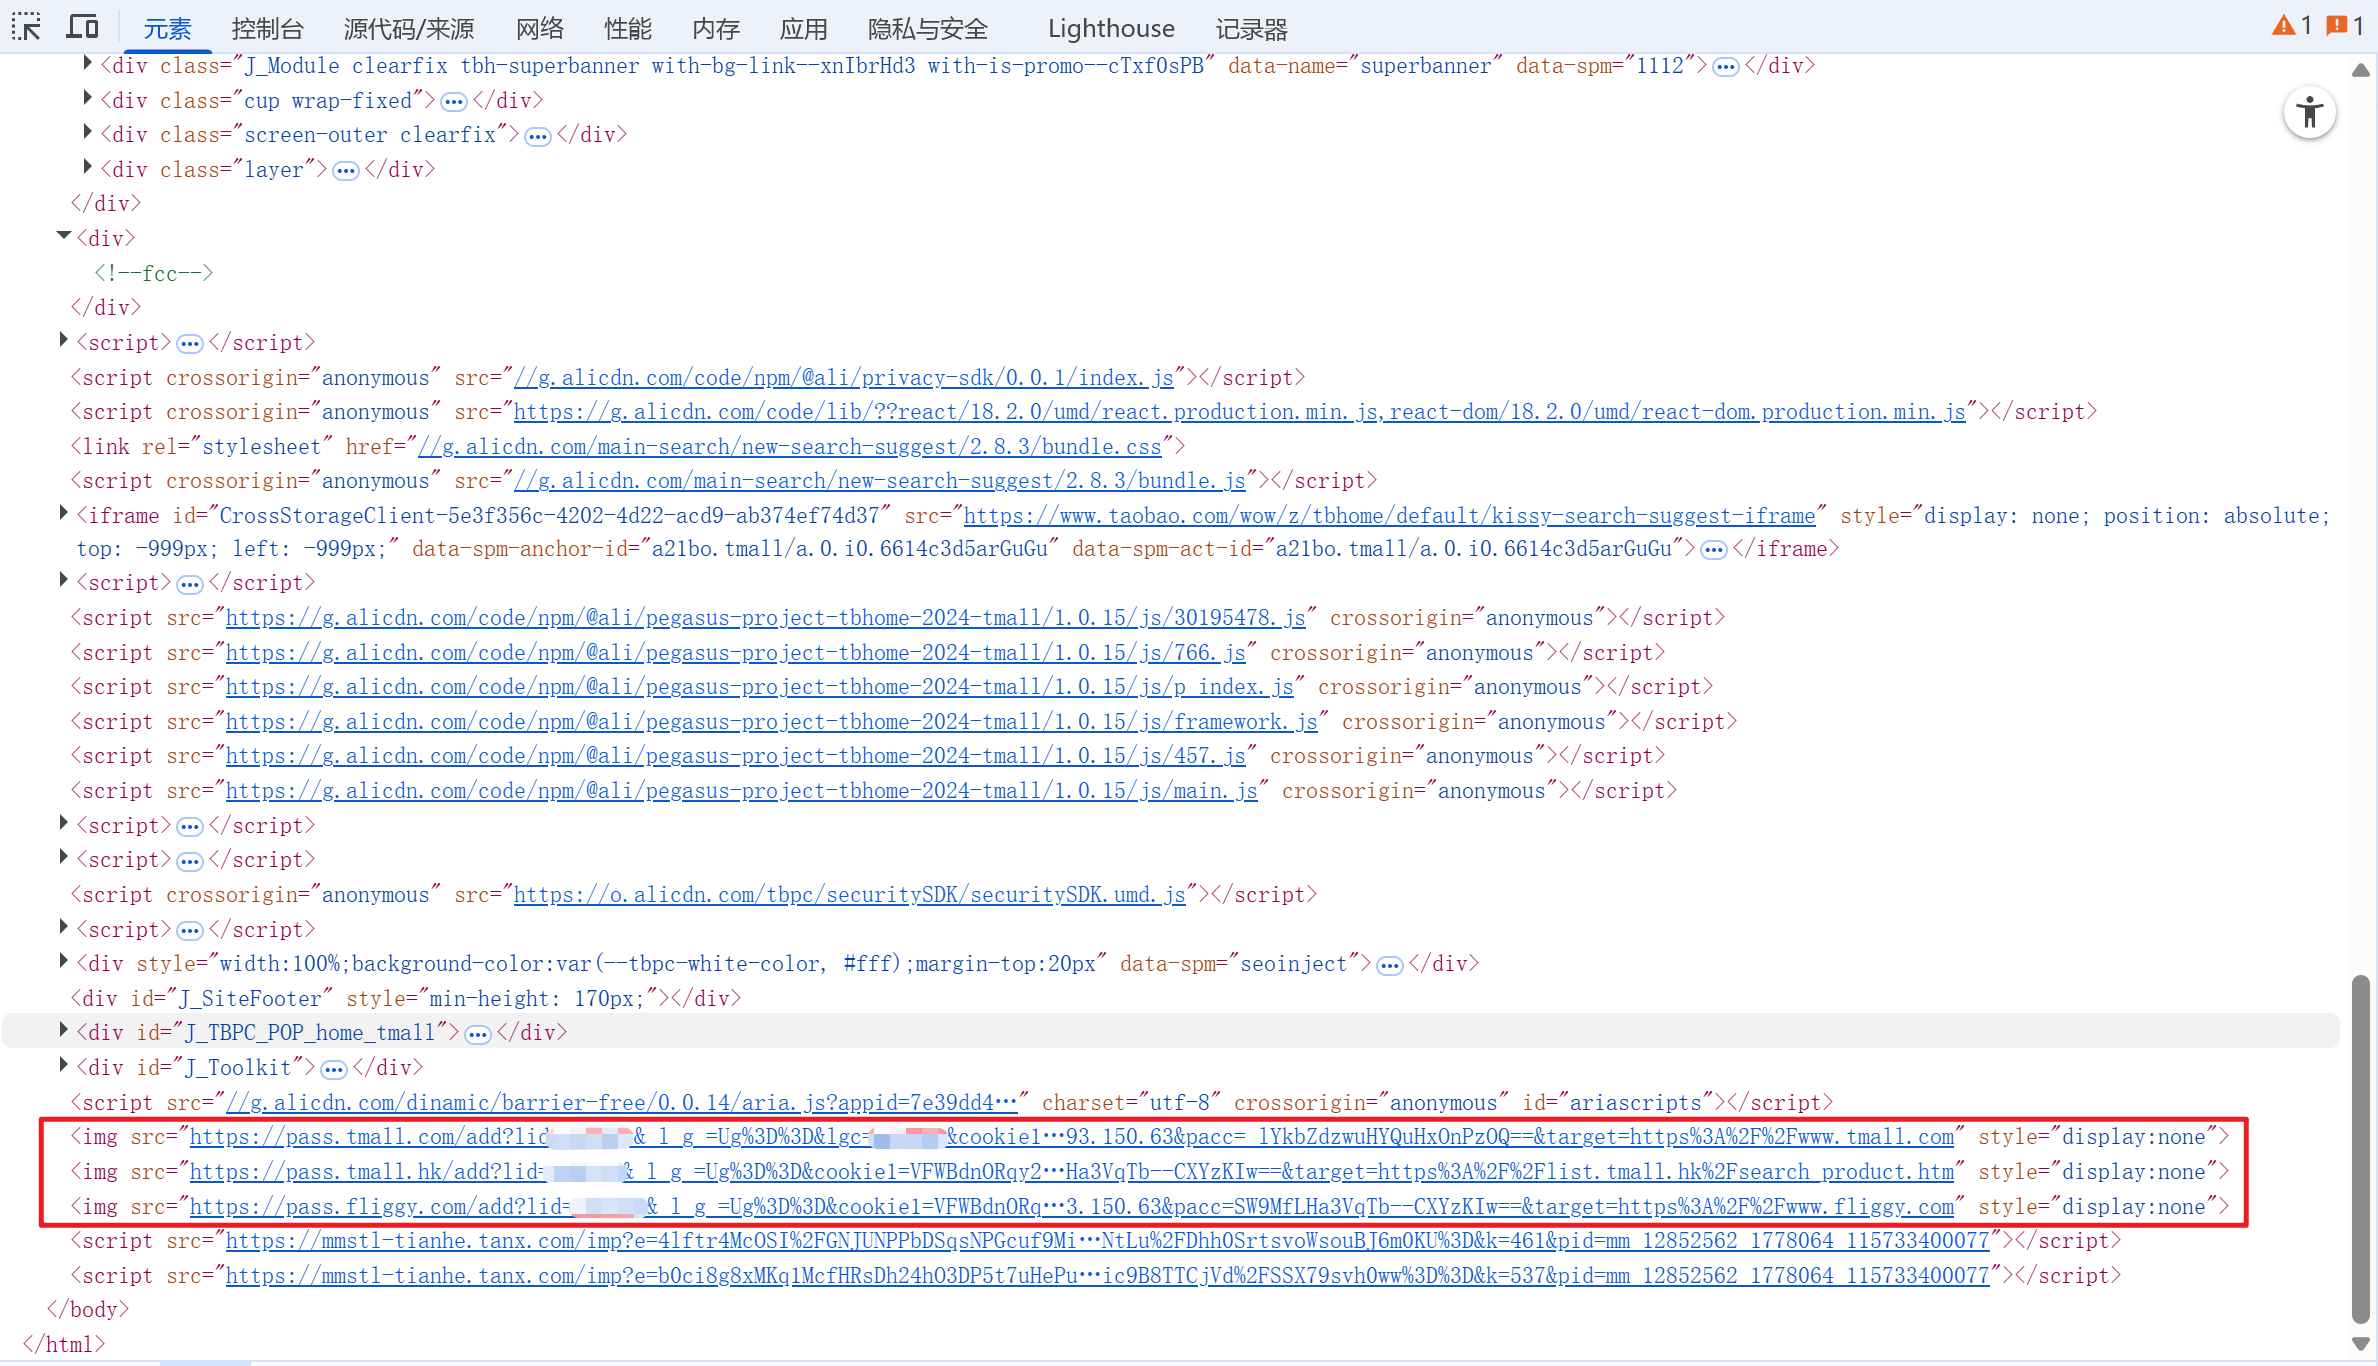Screen dimensions: 2378x1366
Task: Toggle device toolbar emulation icon
Action: [x=82, y=27]
